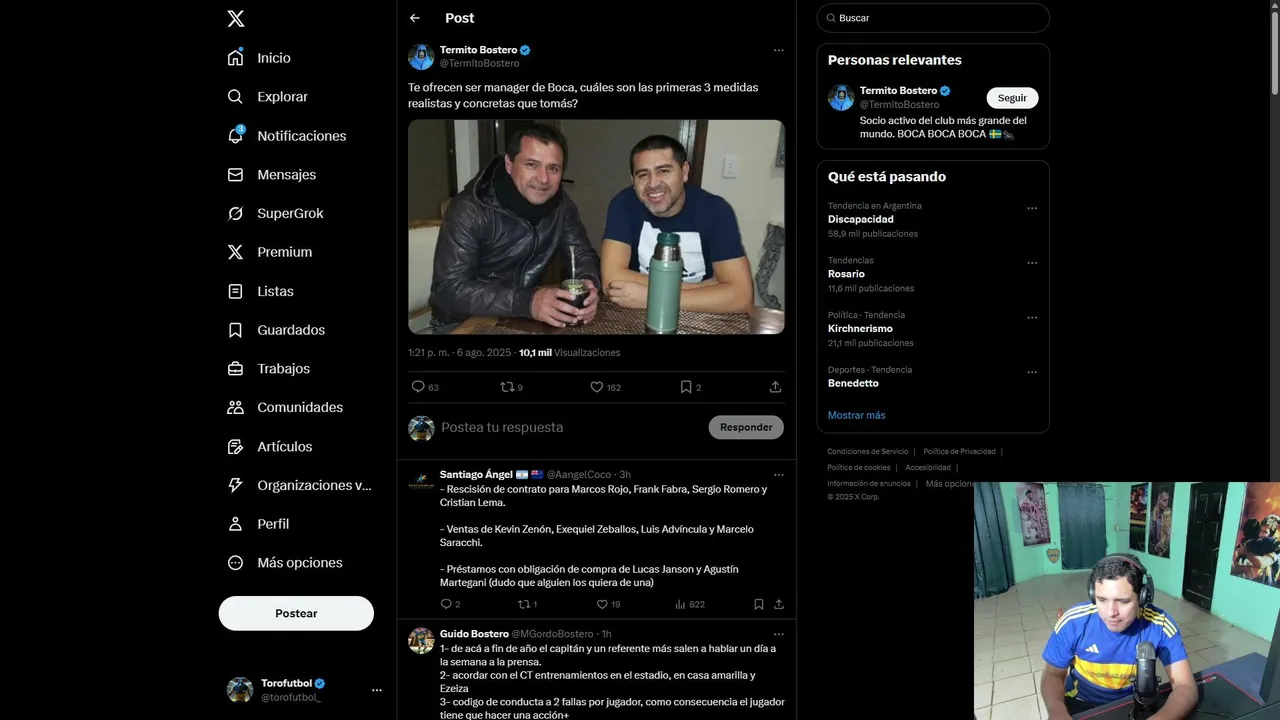Image resolution: width=1280 pixels, height=720 pixels.
Task: Expand Torofutbol account menu
Action: click(x=377, y=690)
